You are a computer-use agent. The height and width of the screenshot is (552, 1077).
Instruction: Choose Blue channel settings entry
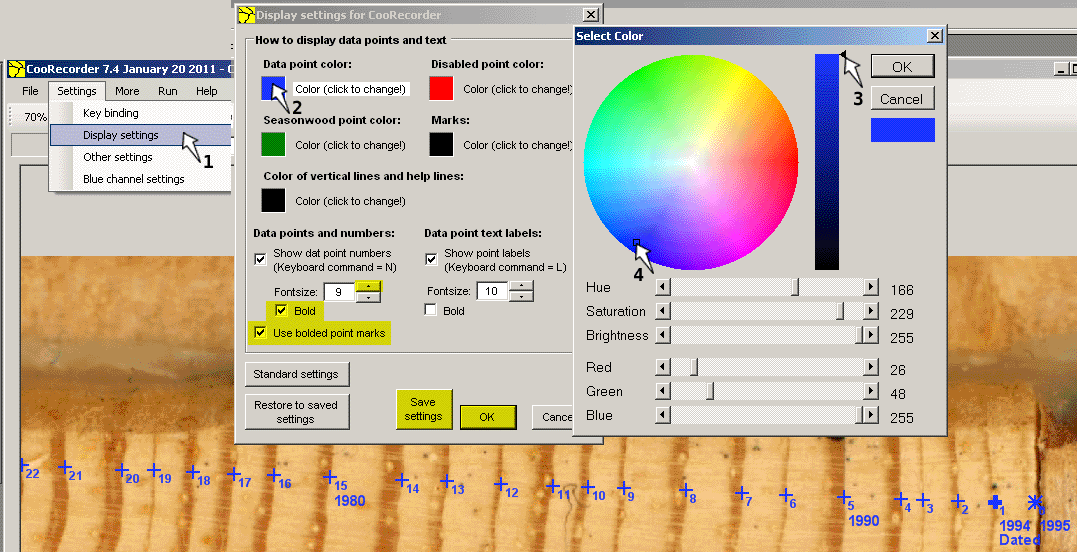pyautogui.click(x=141, y=179)
